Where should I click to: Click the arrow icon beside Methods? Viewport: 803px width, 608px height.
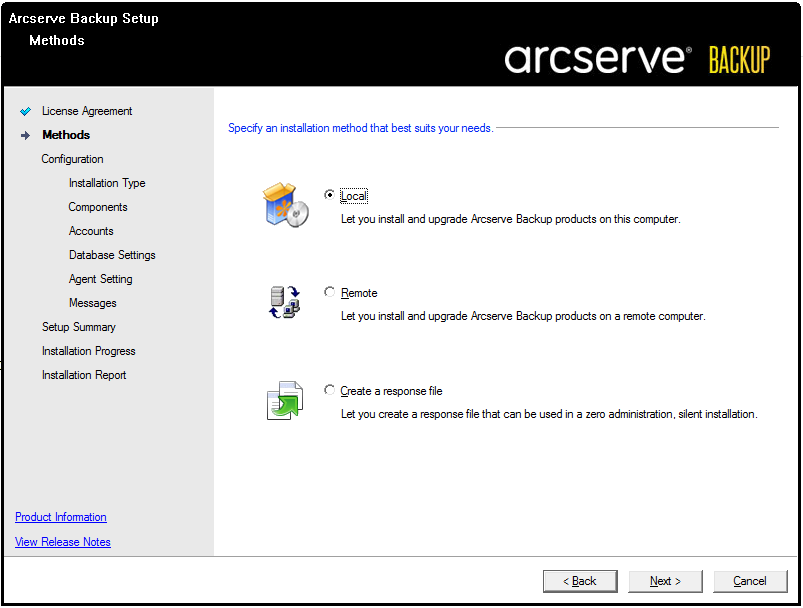coord(26,135)
